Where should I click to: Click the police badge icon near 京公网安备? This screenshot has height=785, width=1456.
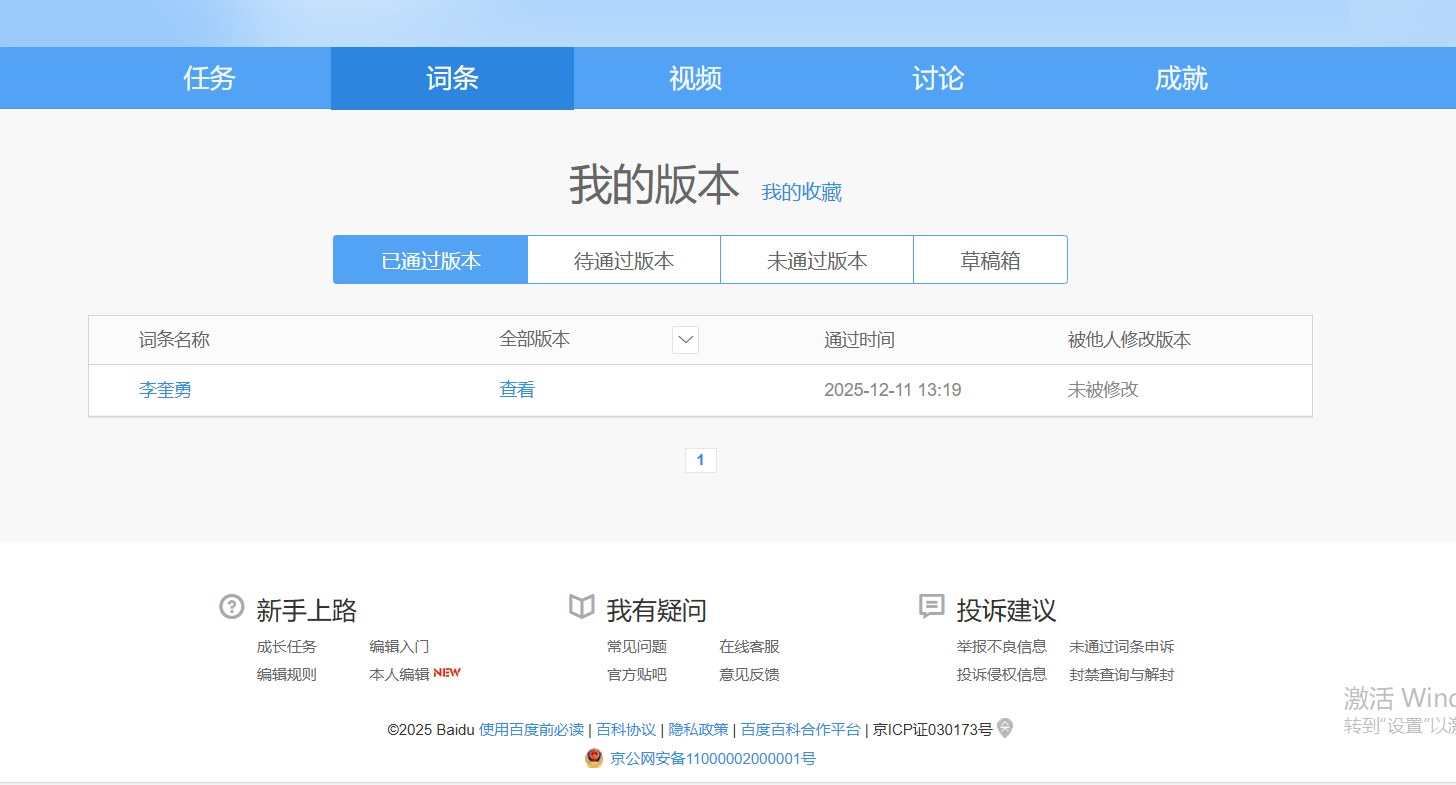pos(594,758)
